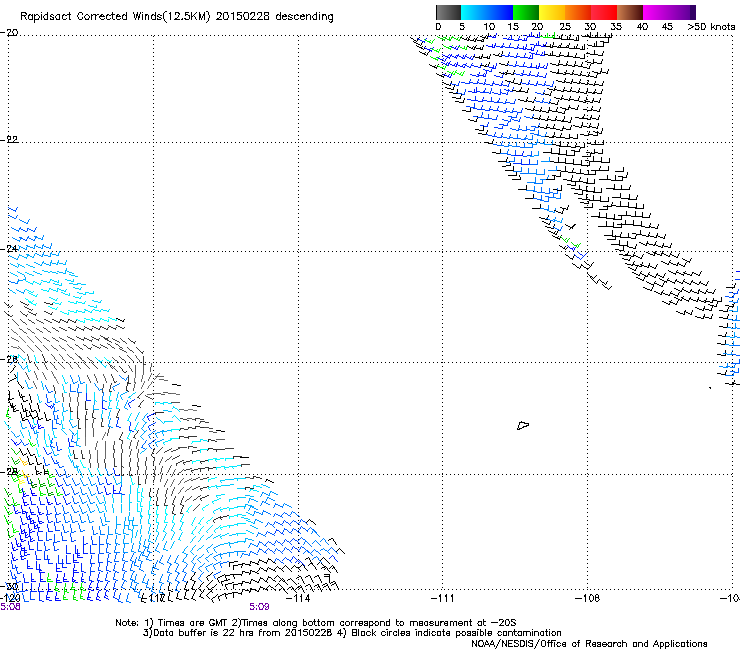The image size is (740, 650).
Task: Click the date '20150228' in the title
Action: 243,17
